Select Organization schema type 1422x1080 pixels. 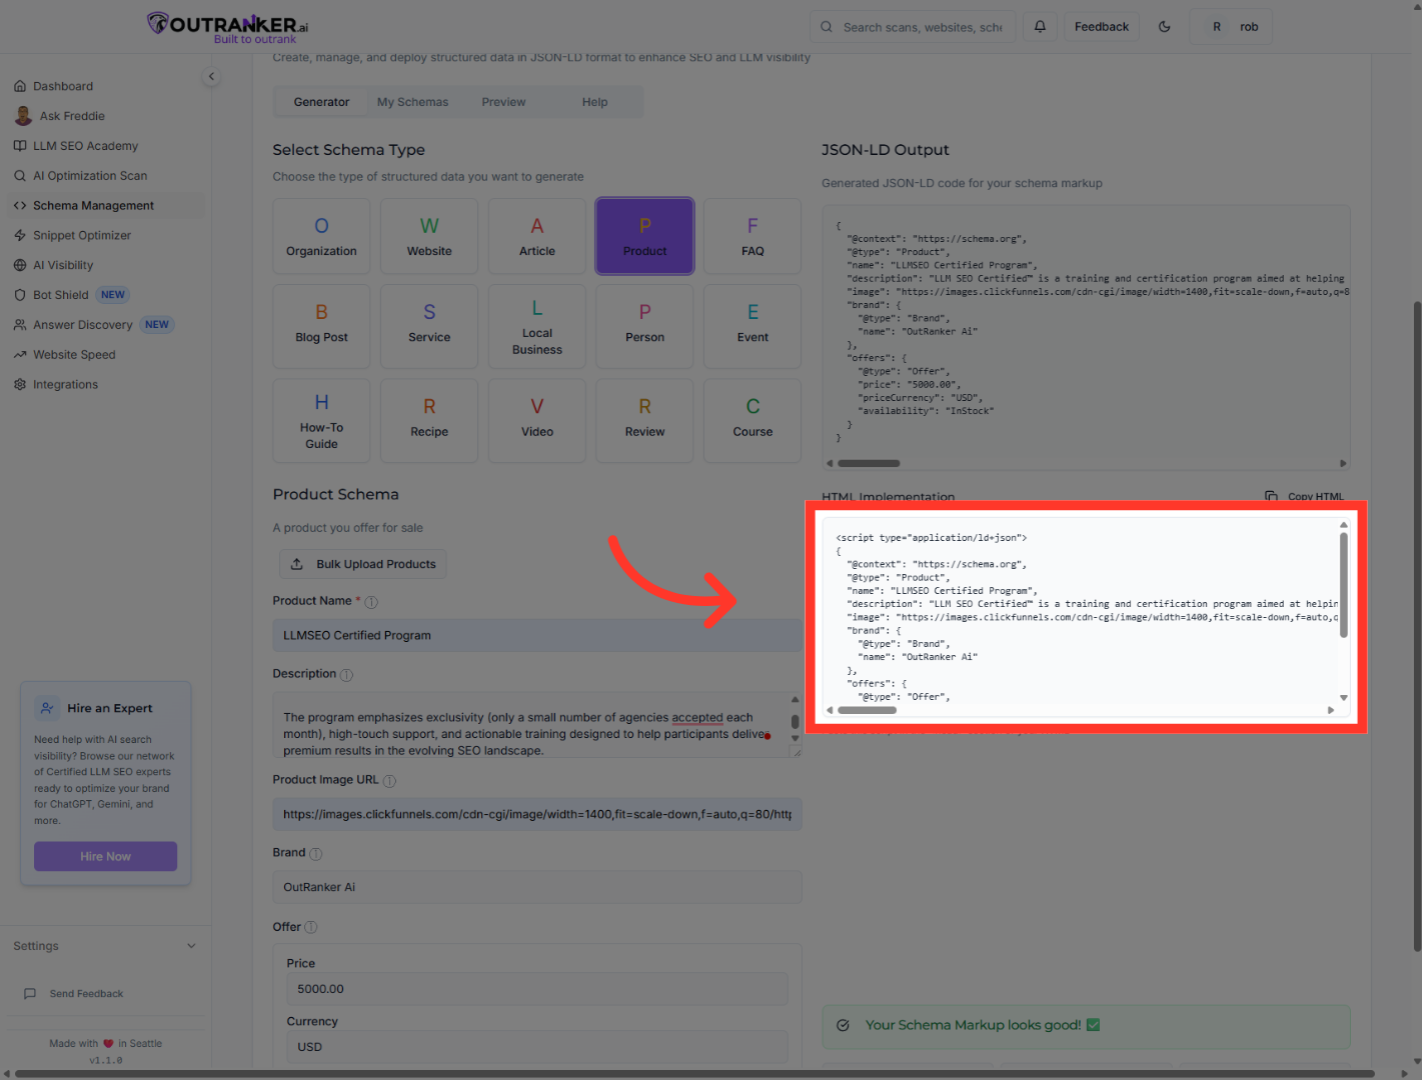(321, 237)
